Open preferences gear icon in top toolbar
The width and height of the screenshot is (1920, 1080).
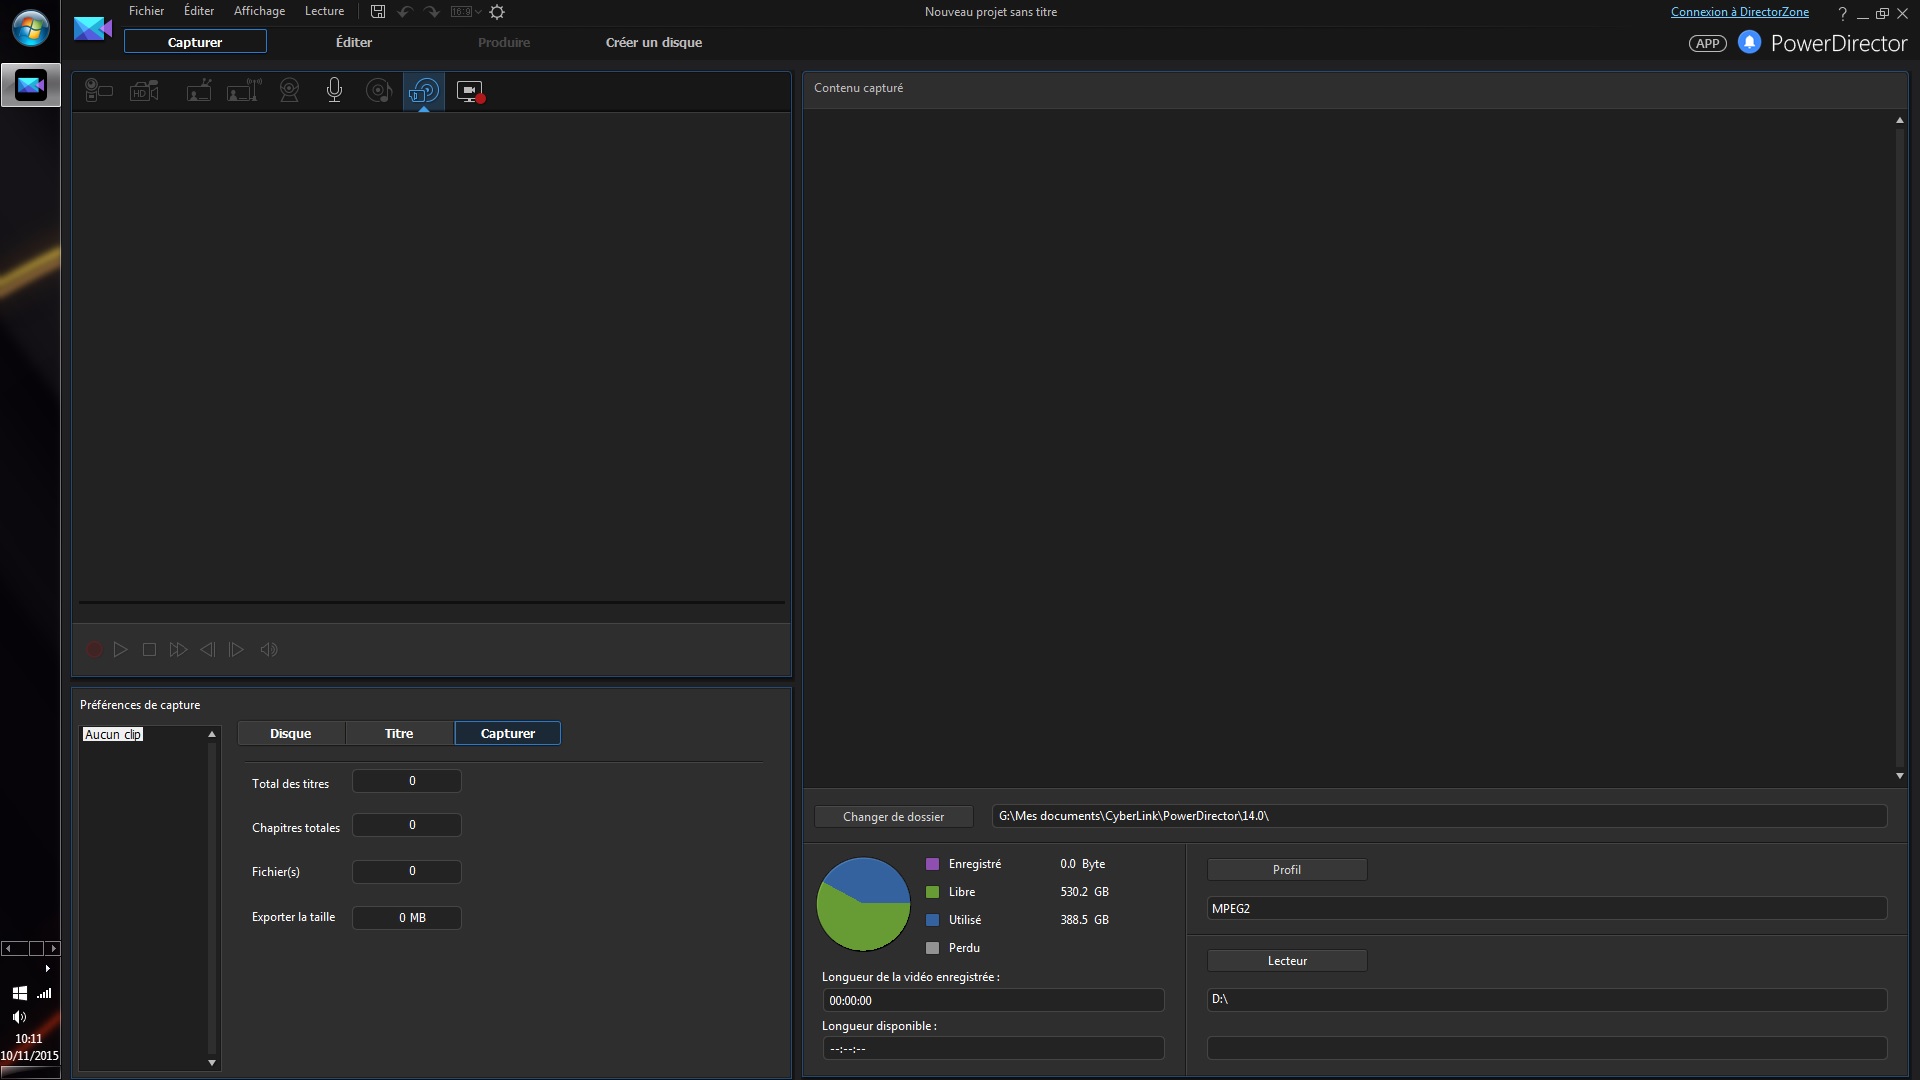click(497, 12)
